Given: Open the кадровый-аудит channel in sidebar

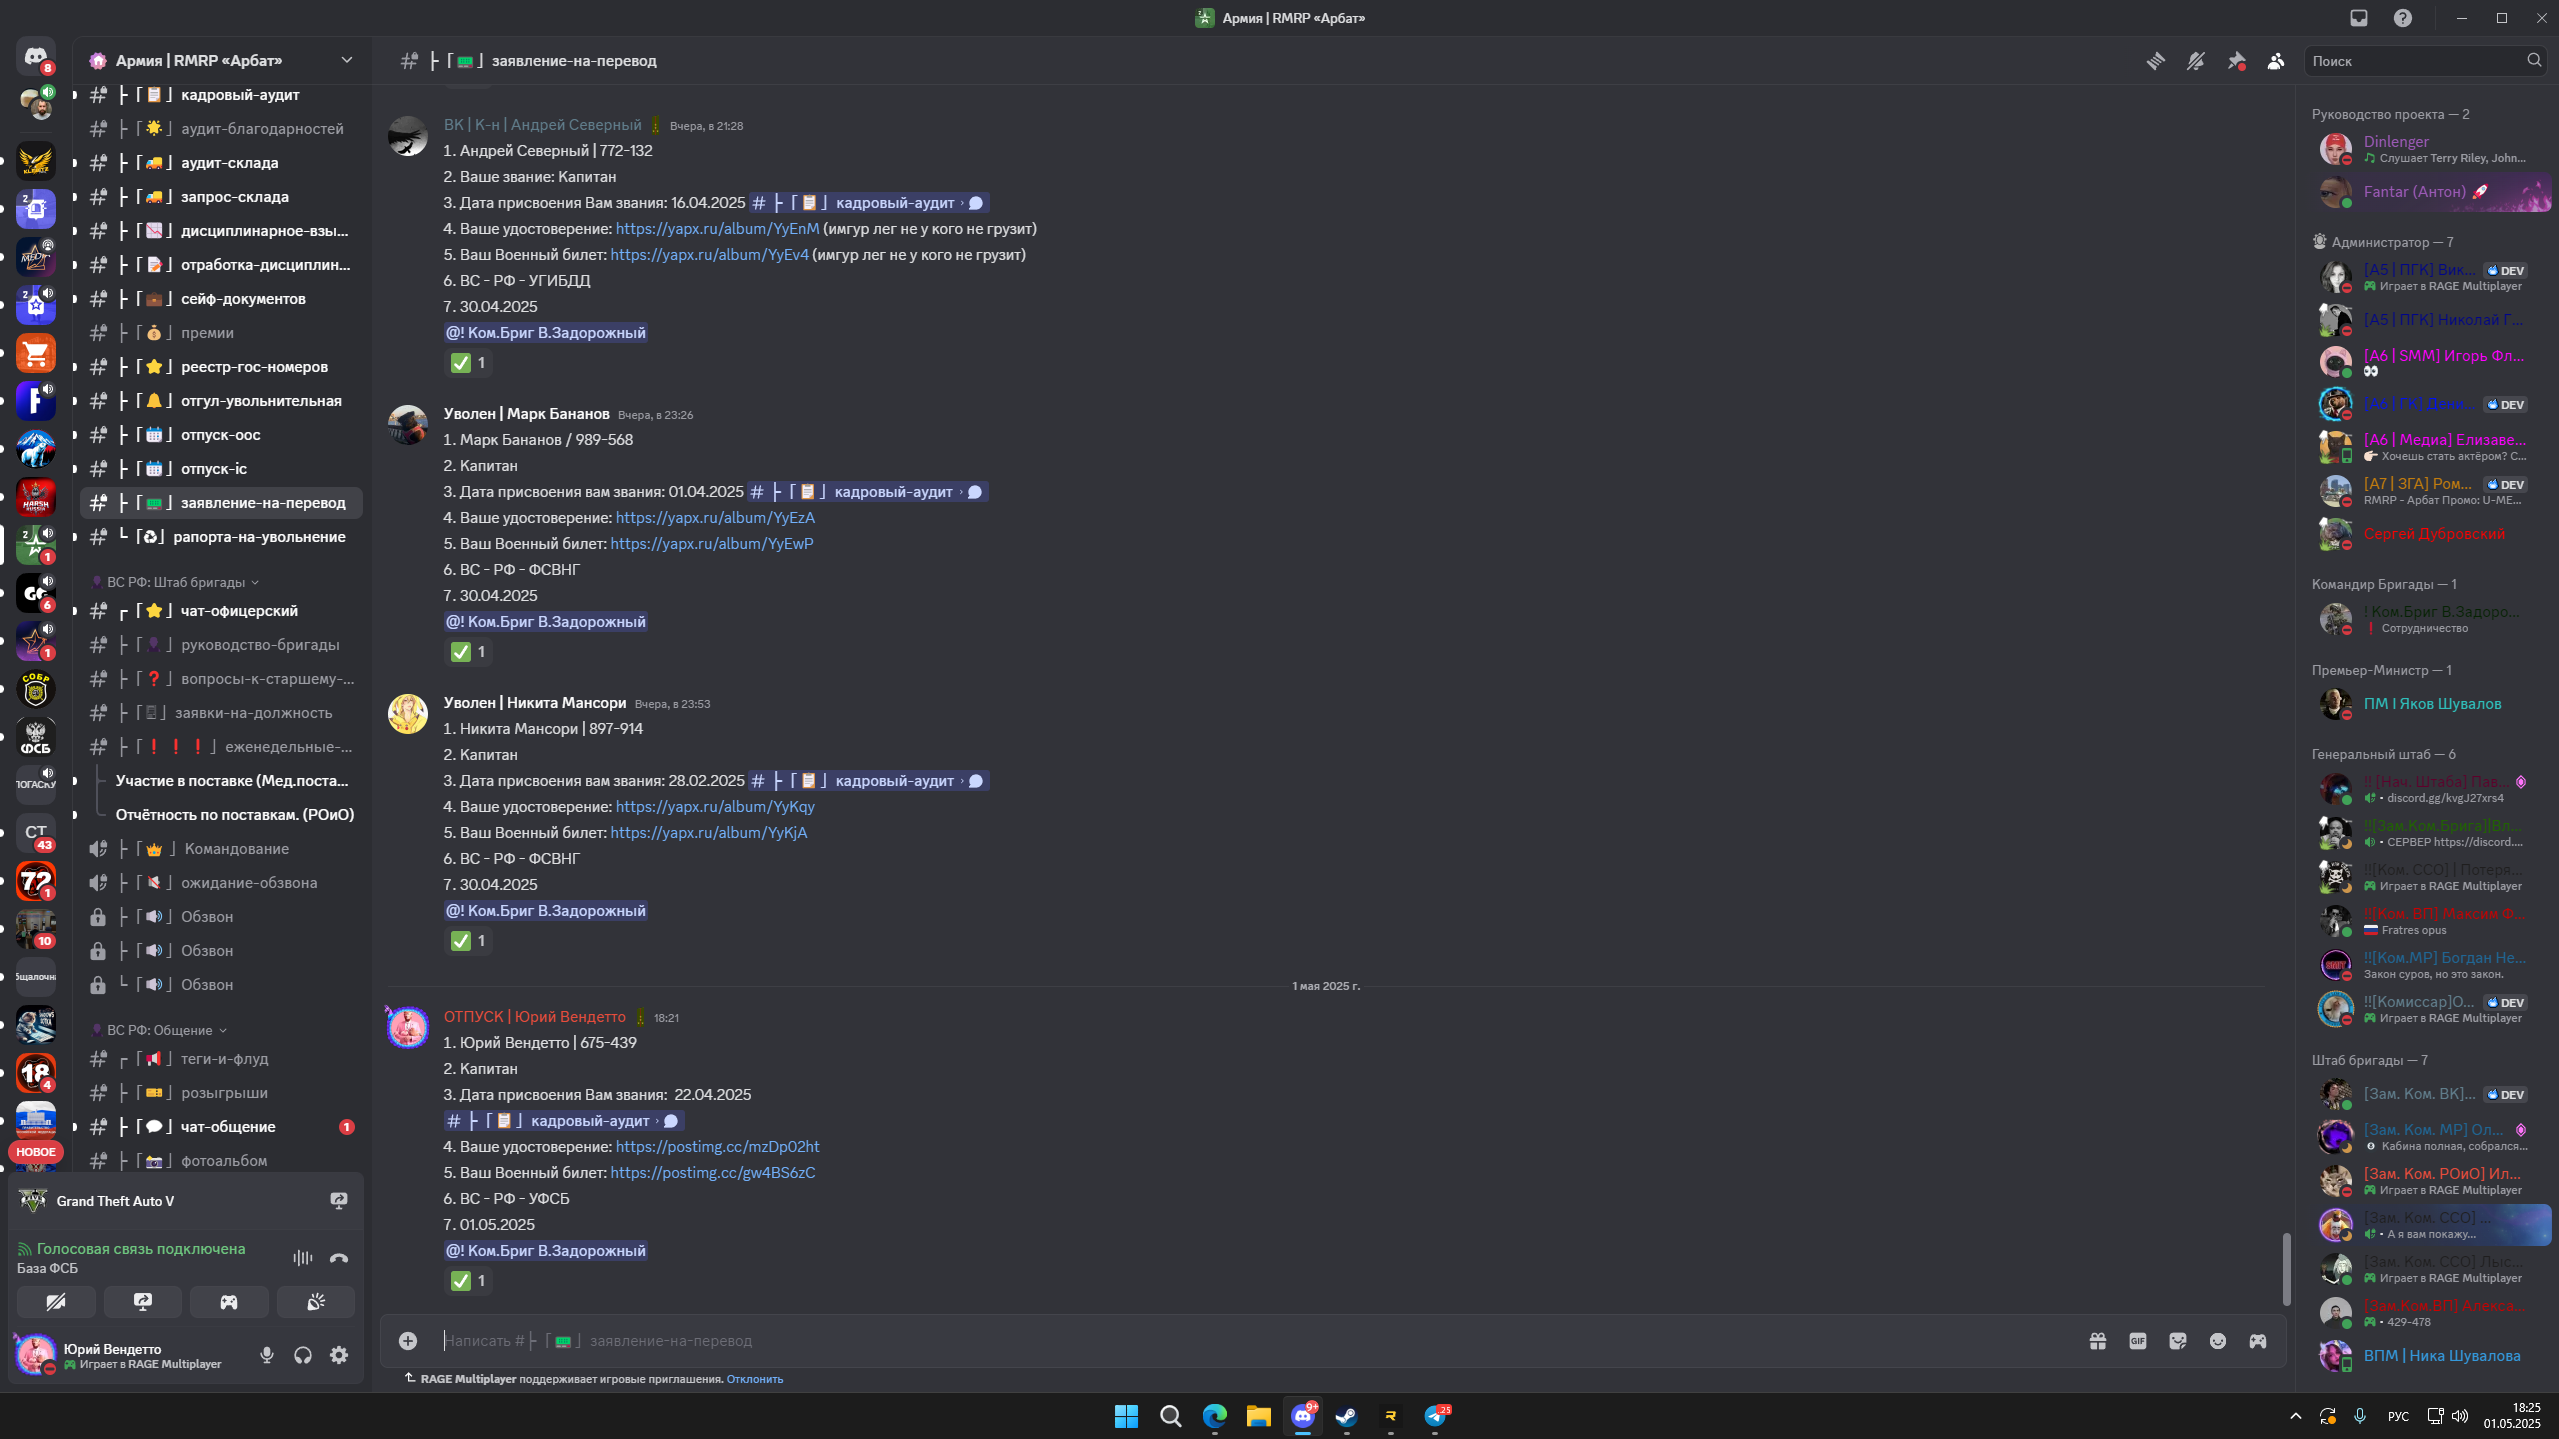Looking at the screenshot, I should [x=221, y=95].
